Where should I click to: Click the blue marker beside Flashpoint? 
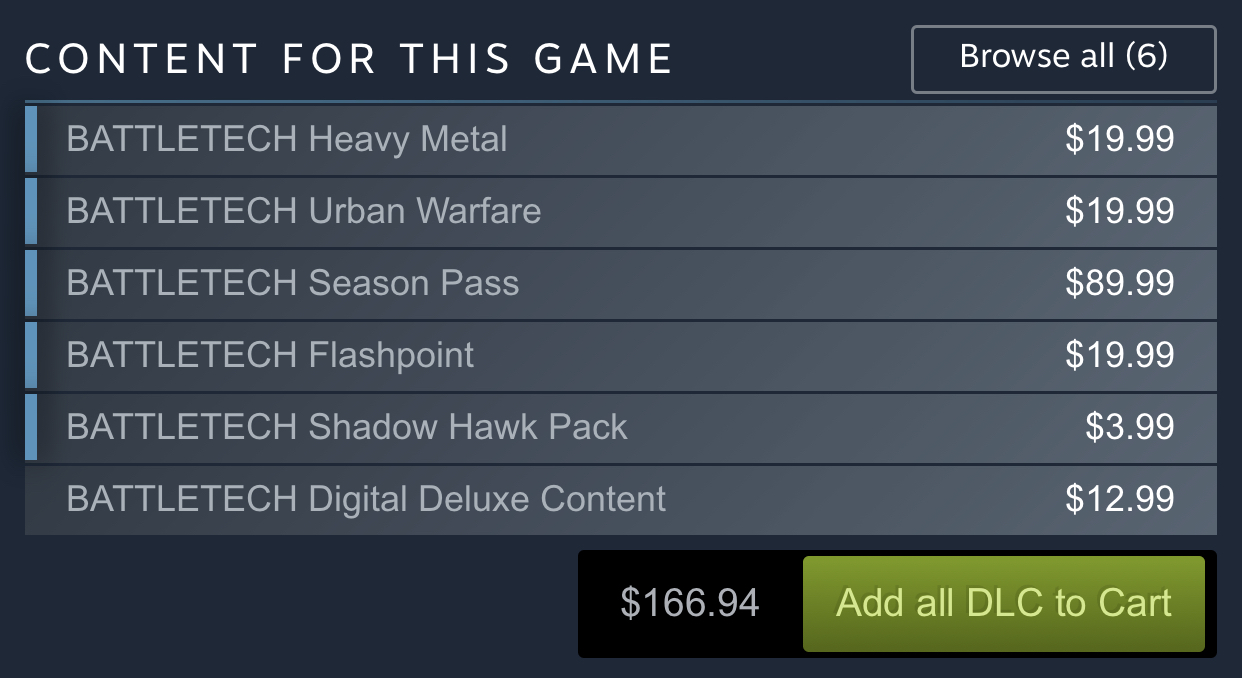coord(31,355)
